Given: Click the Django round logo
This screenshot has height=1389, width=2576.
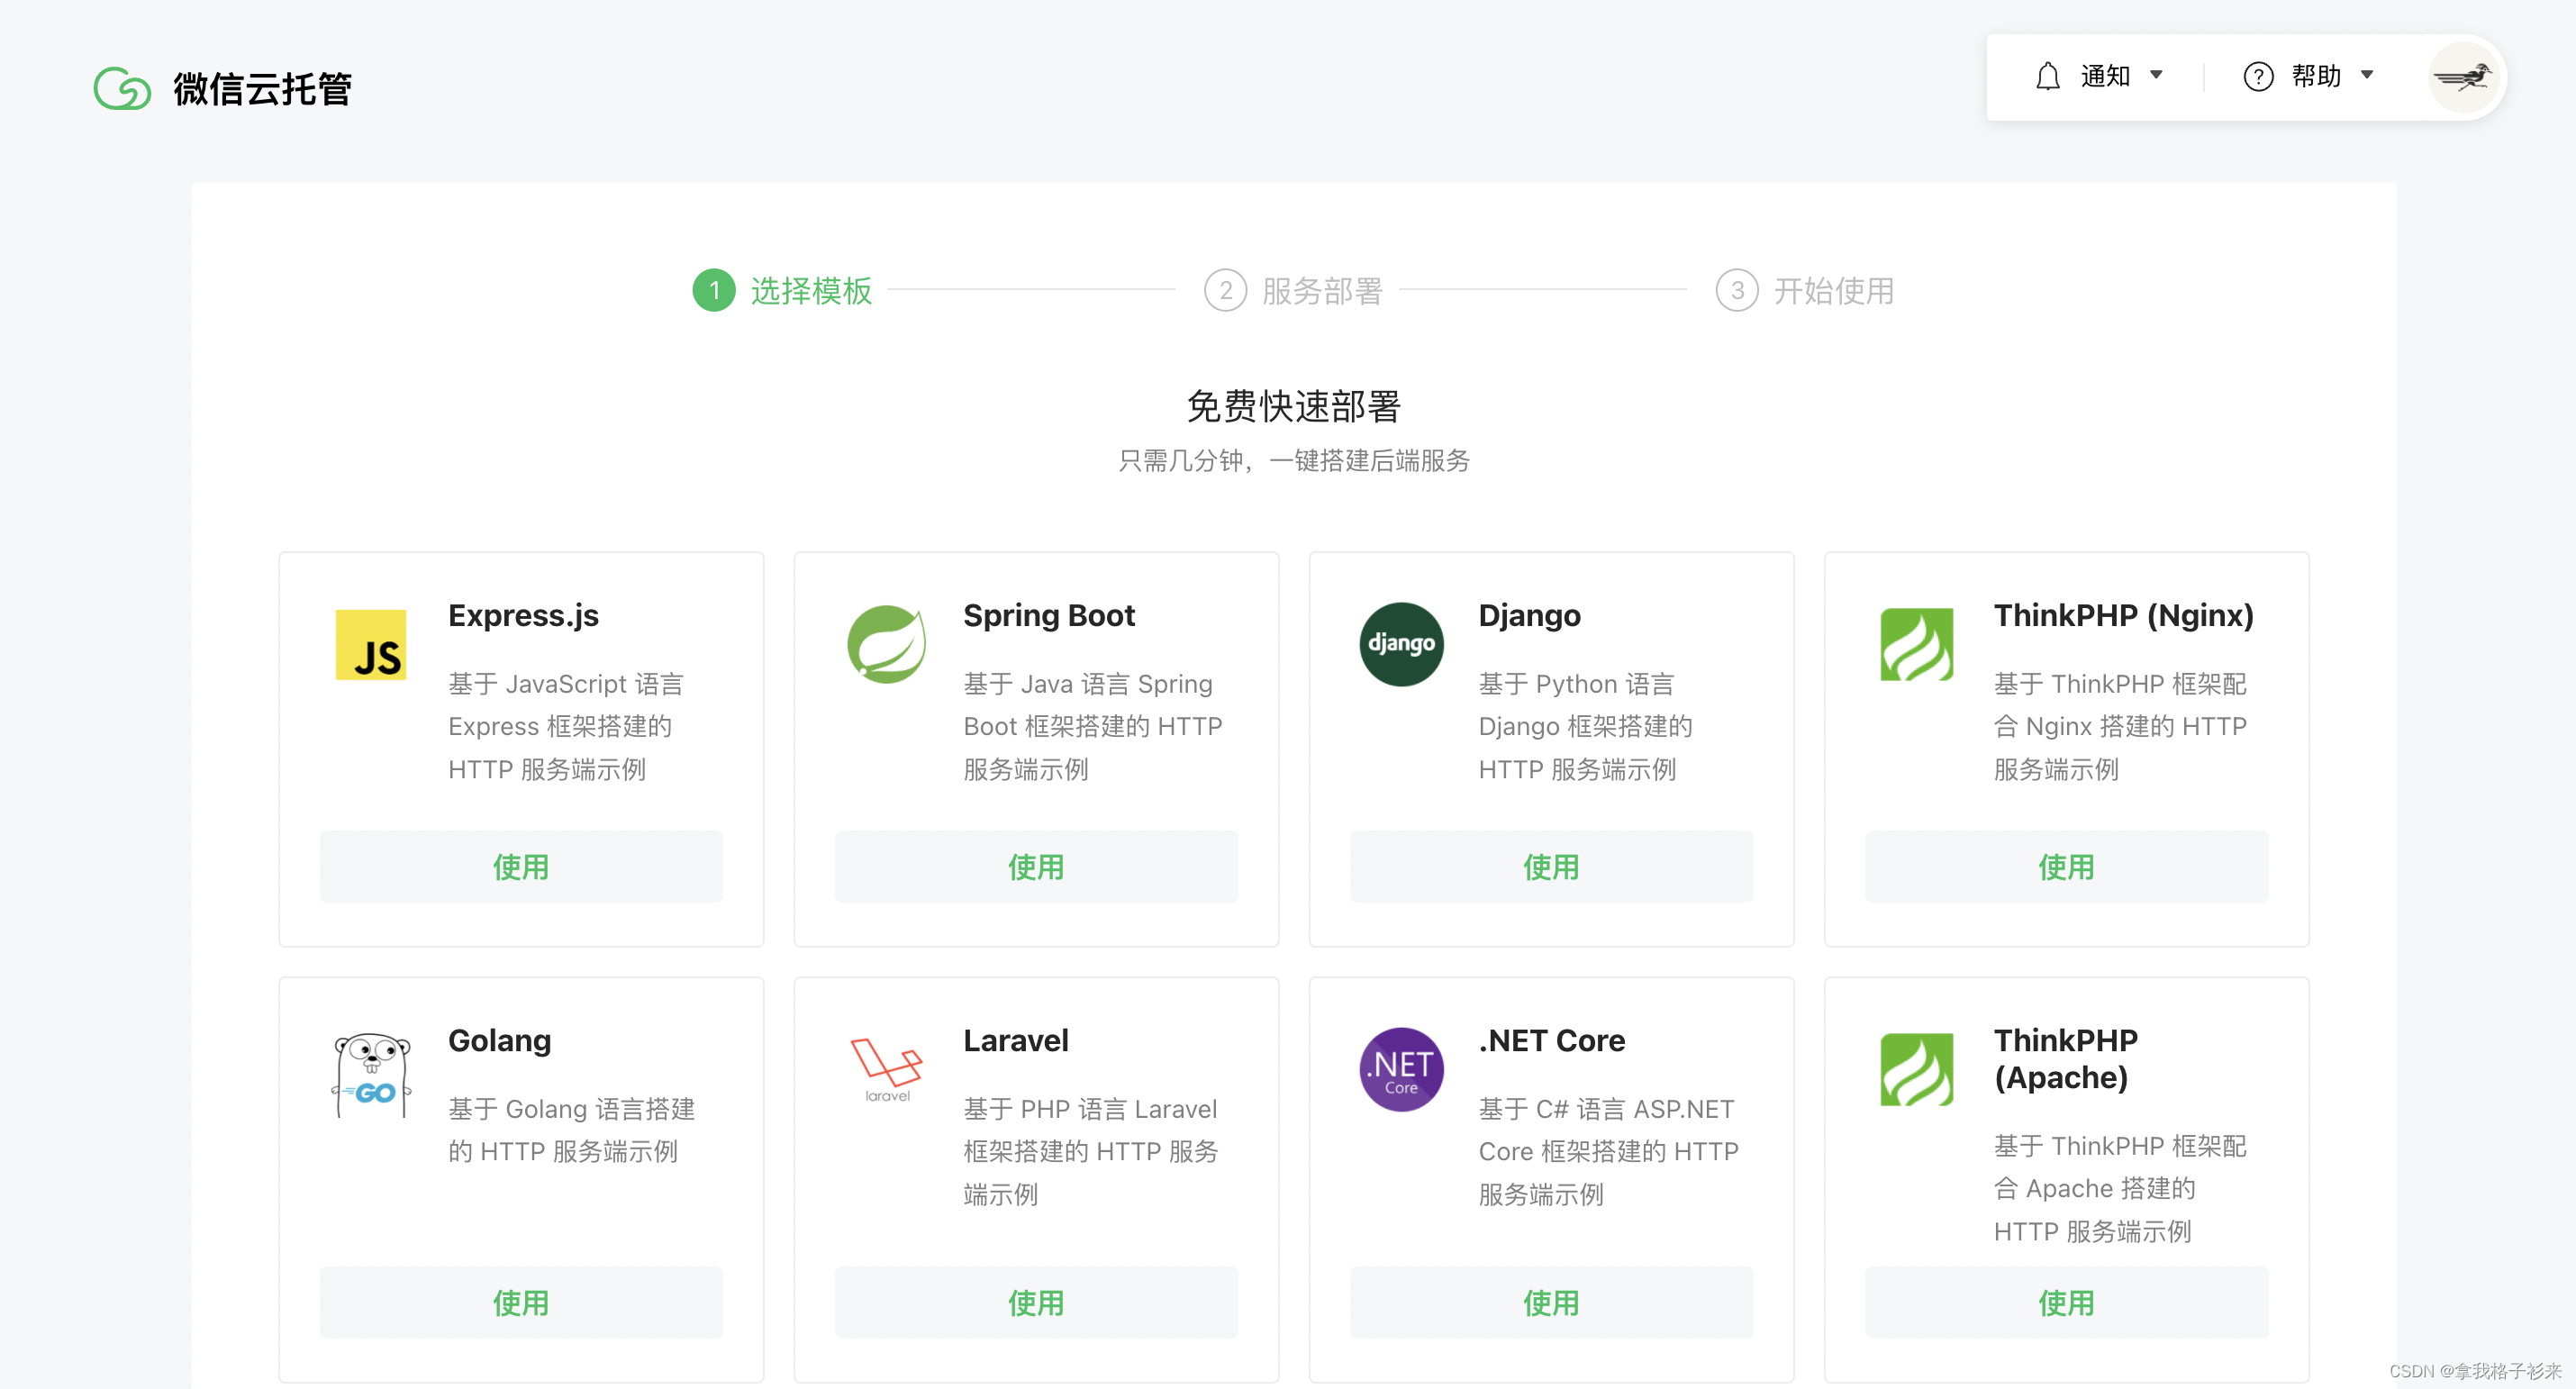Looking at the screenshot, I should point(1401,644).
